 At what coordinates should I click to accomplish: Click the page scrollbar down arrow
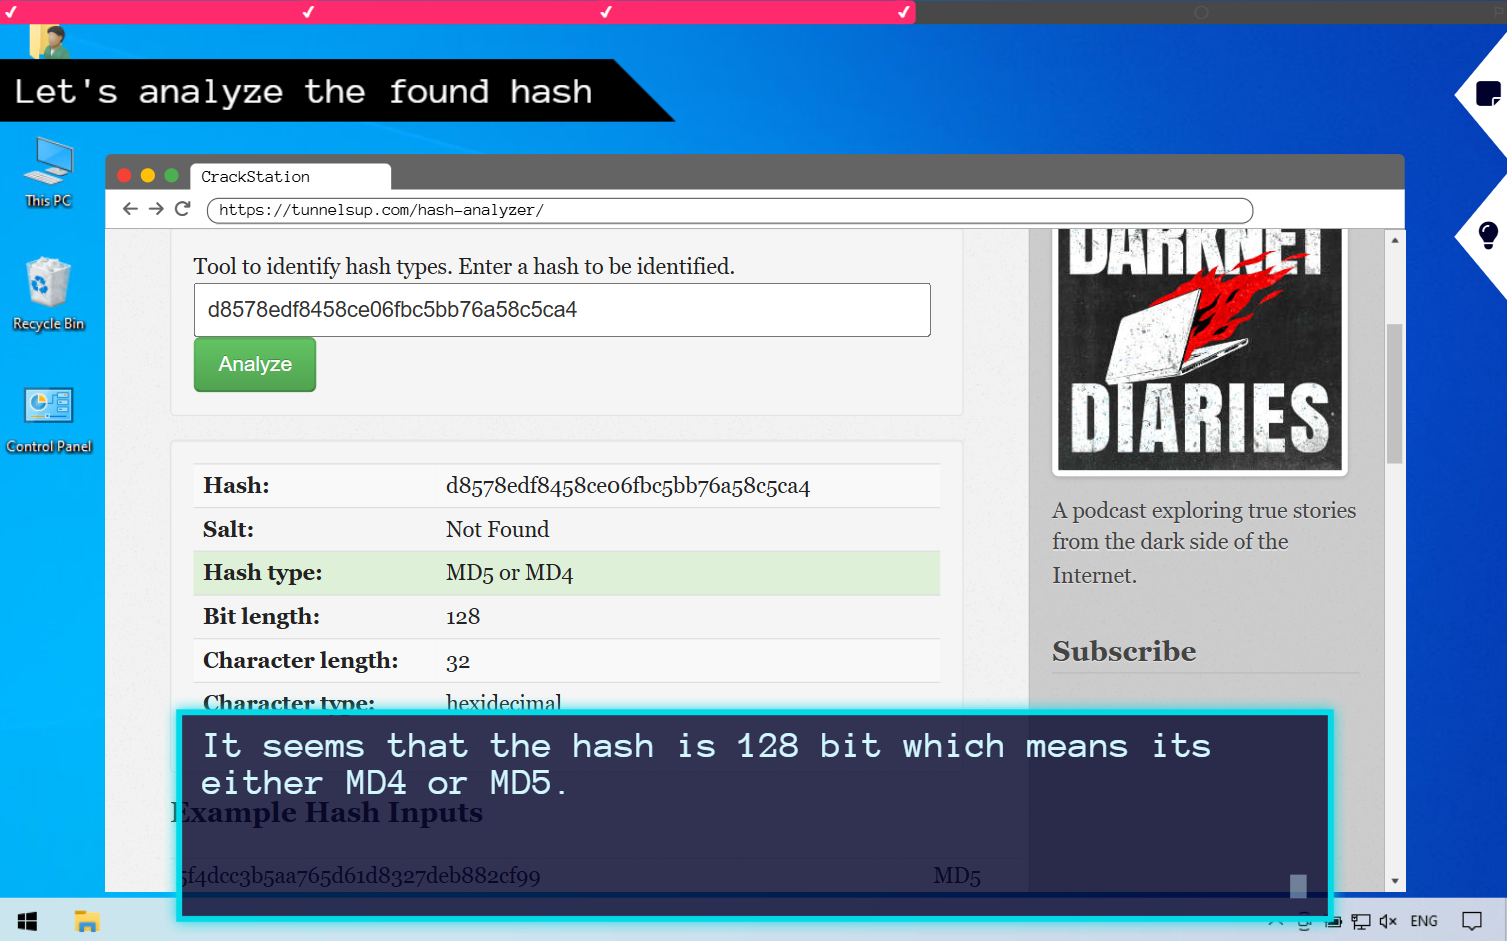1394,881
